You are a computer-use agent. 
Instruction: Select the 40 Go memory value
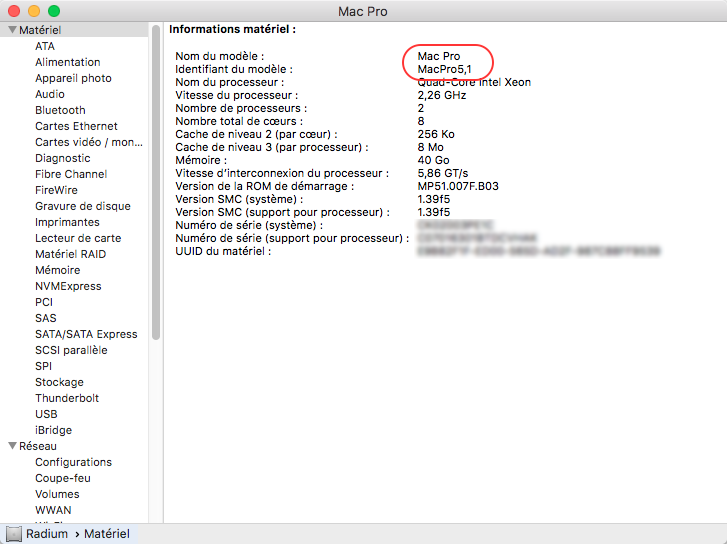pos(433,160)
